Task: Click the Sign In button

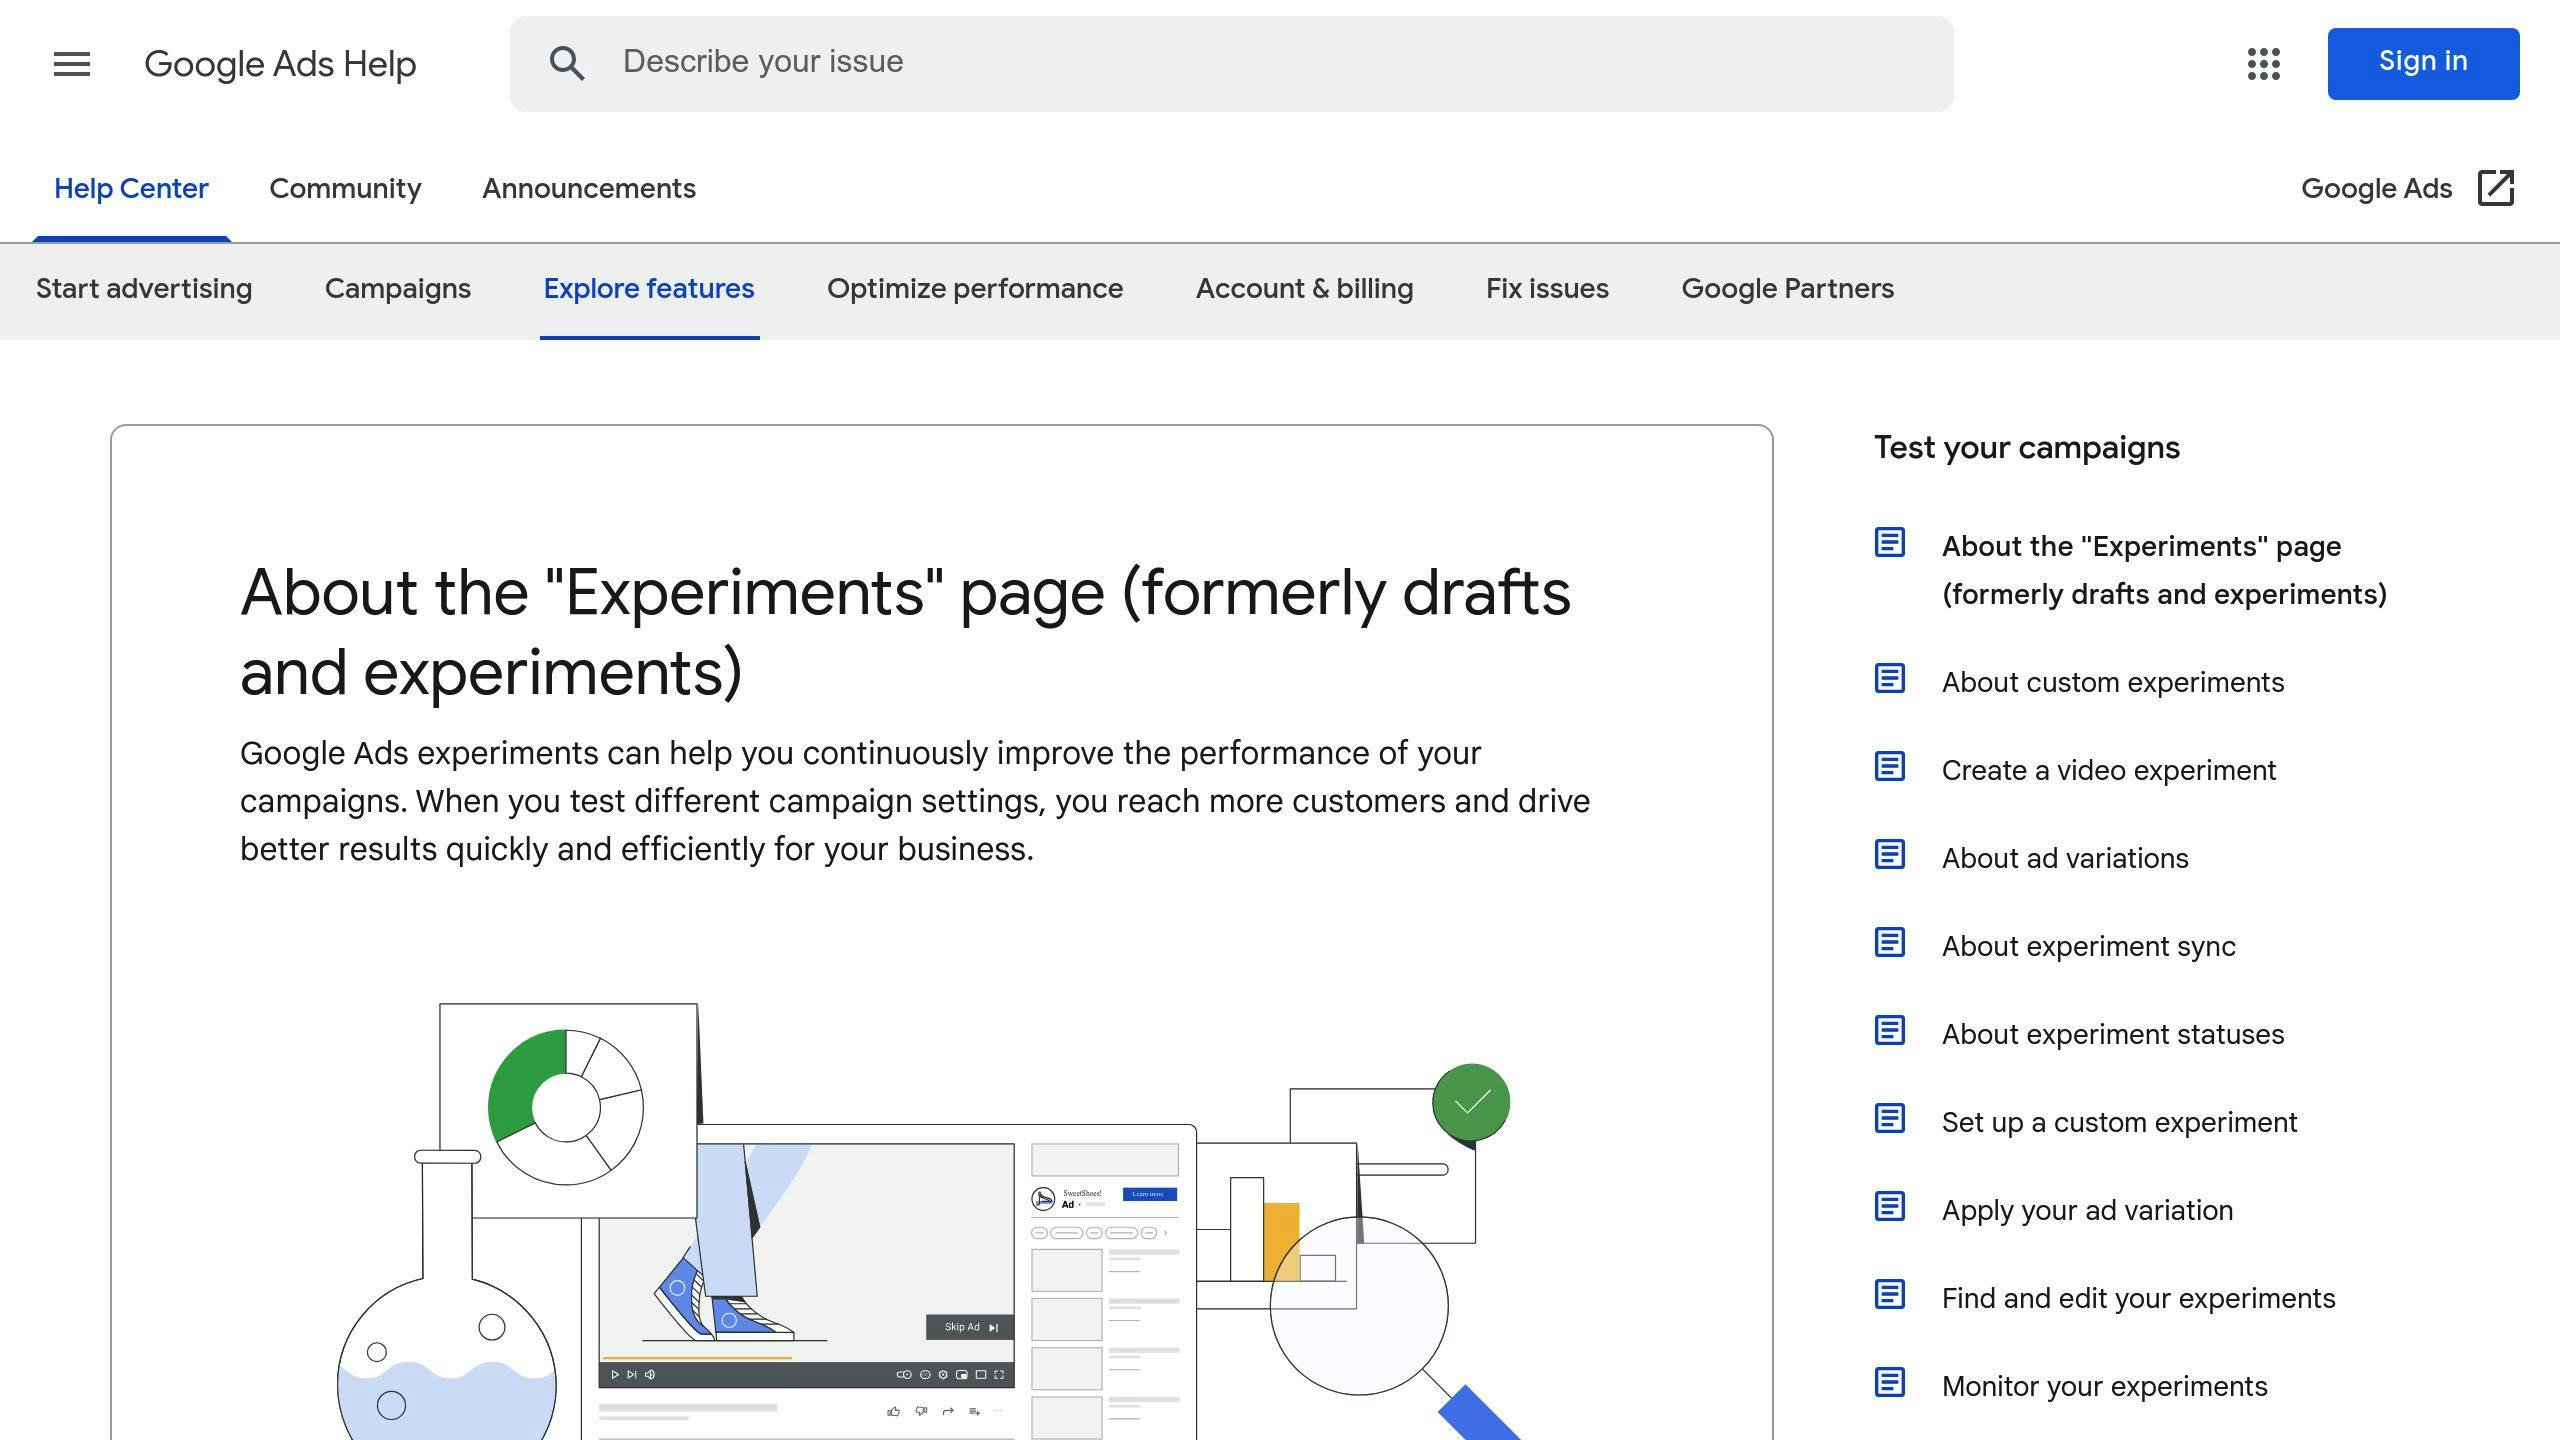Action: (x=2425, y=62)
